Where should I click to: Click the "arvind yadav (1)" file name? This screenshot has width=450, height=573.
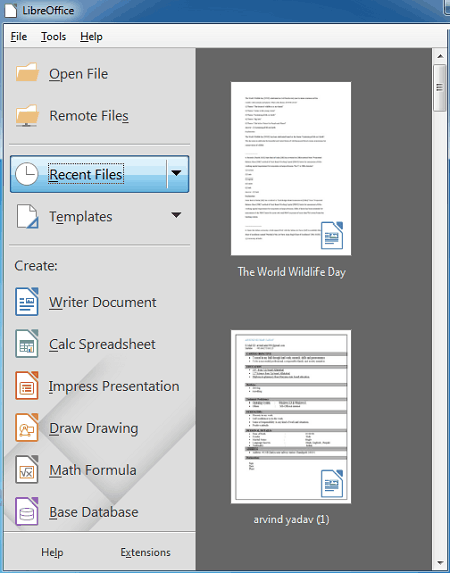tap(291, 519)
